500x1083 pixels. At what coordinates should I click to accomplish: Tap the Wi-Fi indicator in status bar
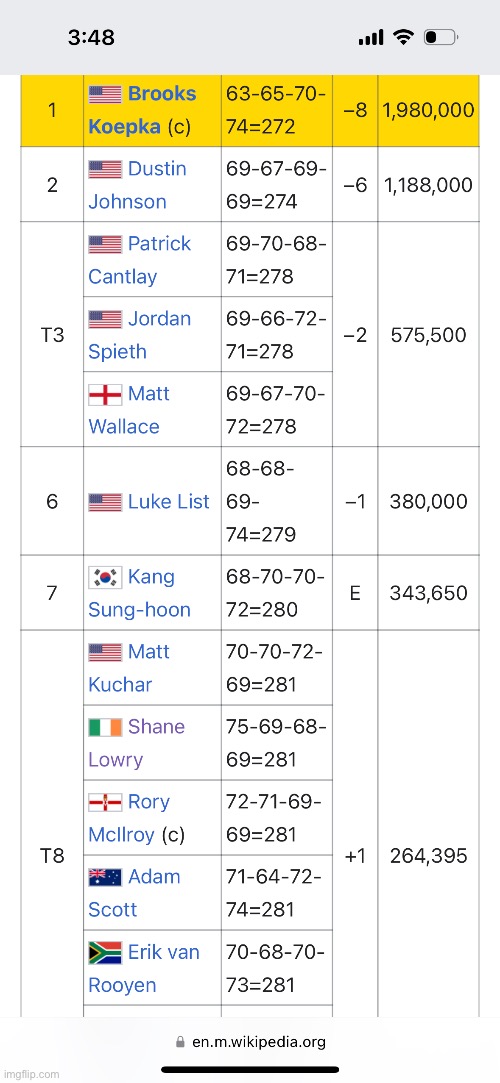(403, 37)
